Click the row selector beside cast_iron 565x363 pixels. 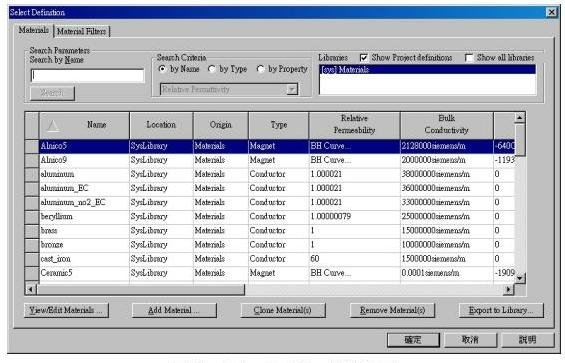[x=32, y=259]
